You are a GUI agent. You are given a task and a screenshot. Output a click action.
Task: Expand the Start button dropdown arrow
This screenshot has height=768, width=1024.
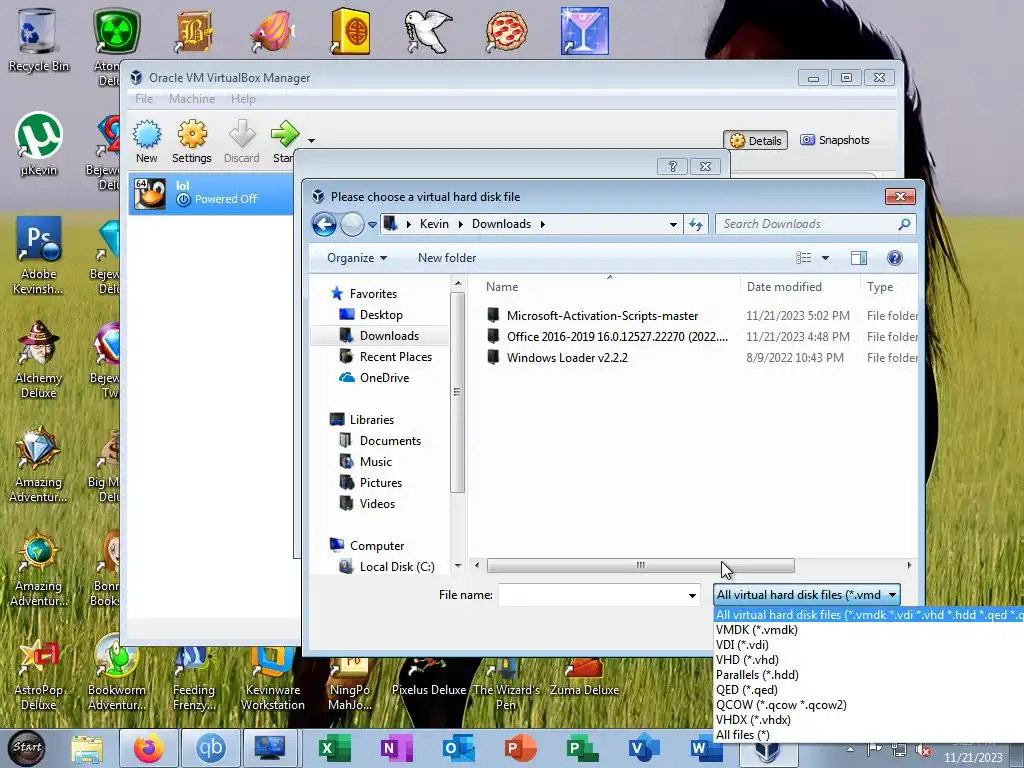click(312, 140)
